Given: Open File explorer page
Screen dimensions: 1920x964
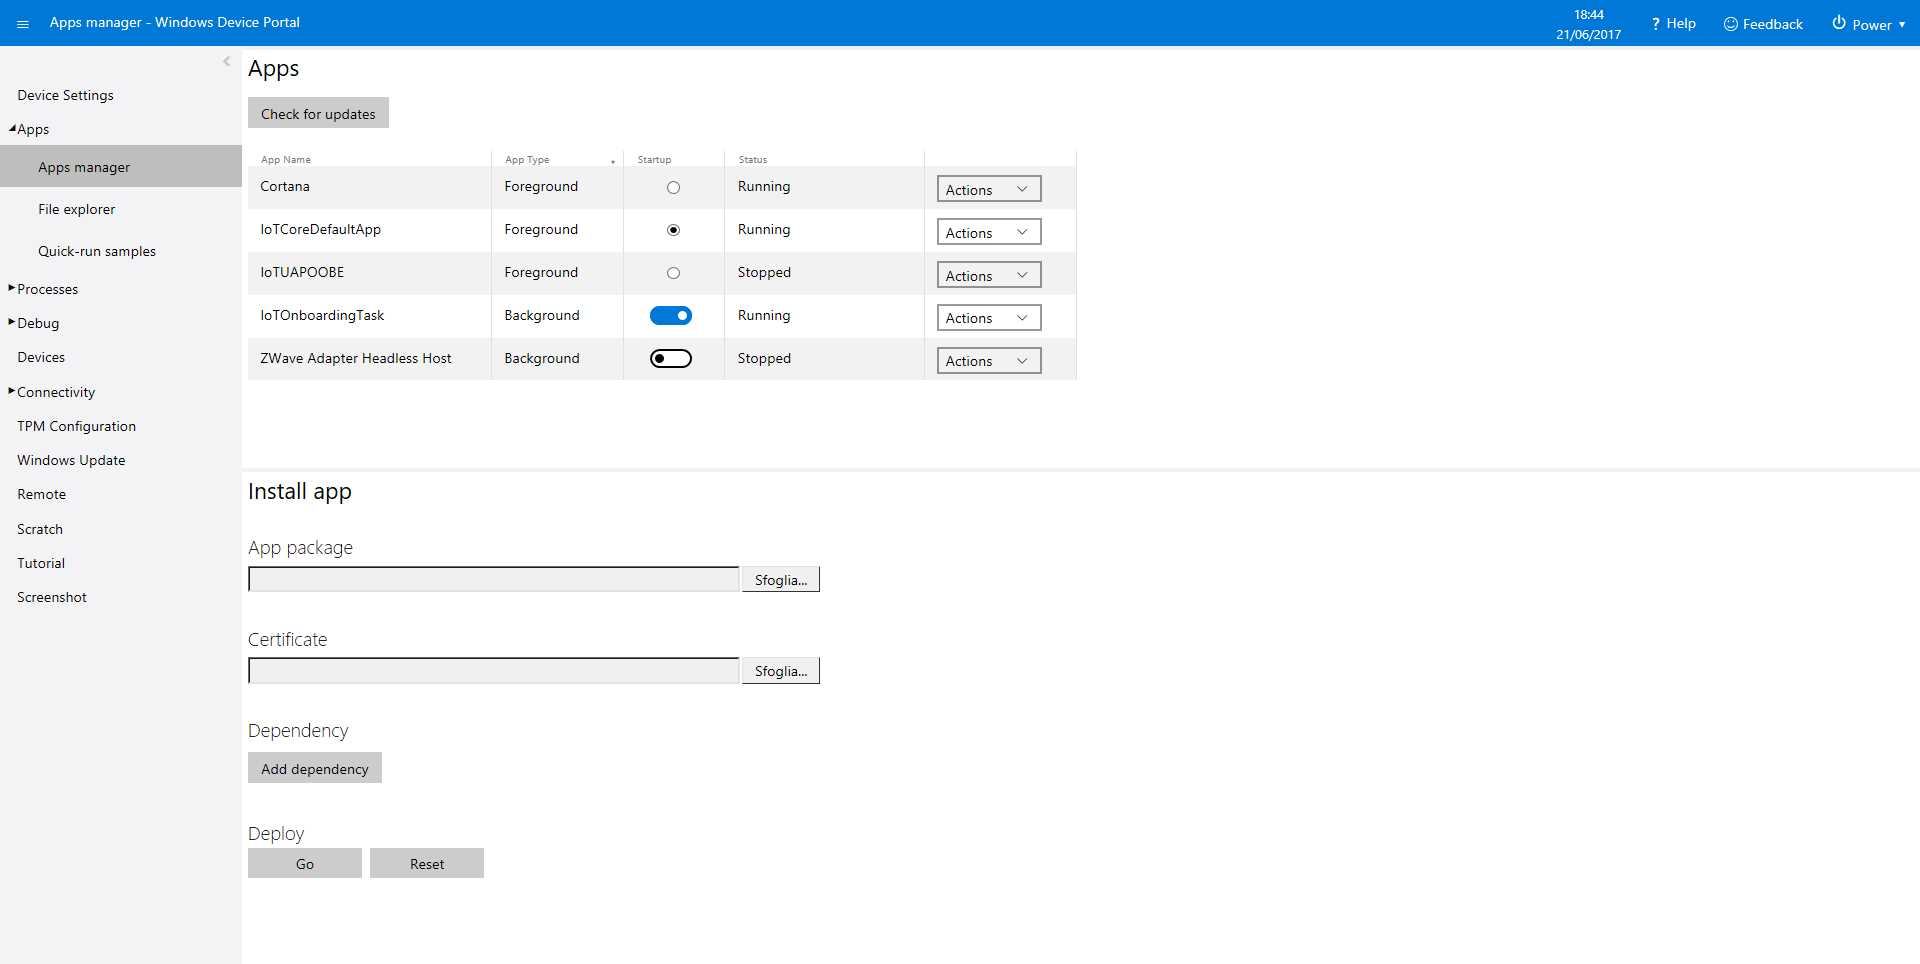Looking at the screenshot, I should pos(76,209).
